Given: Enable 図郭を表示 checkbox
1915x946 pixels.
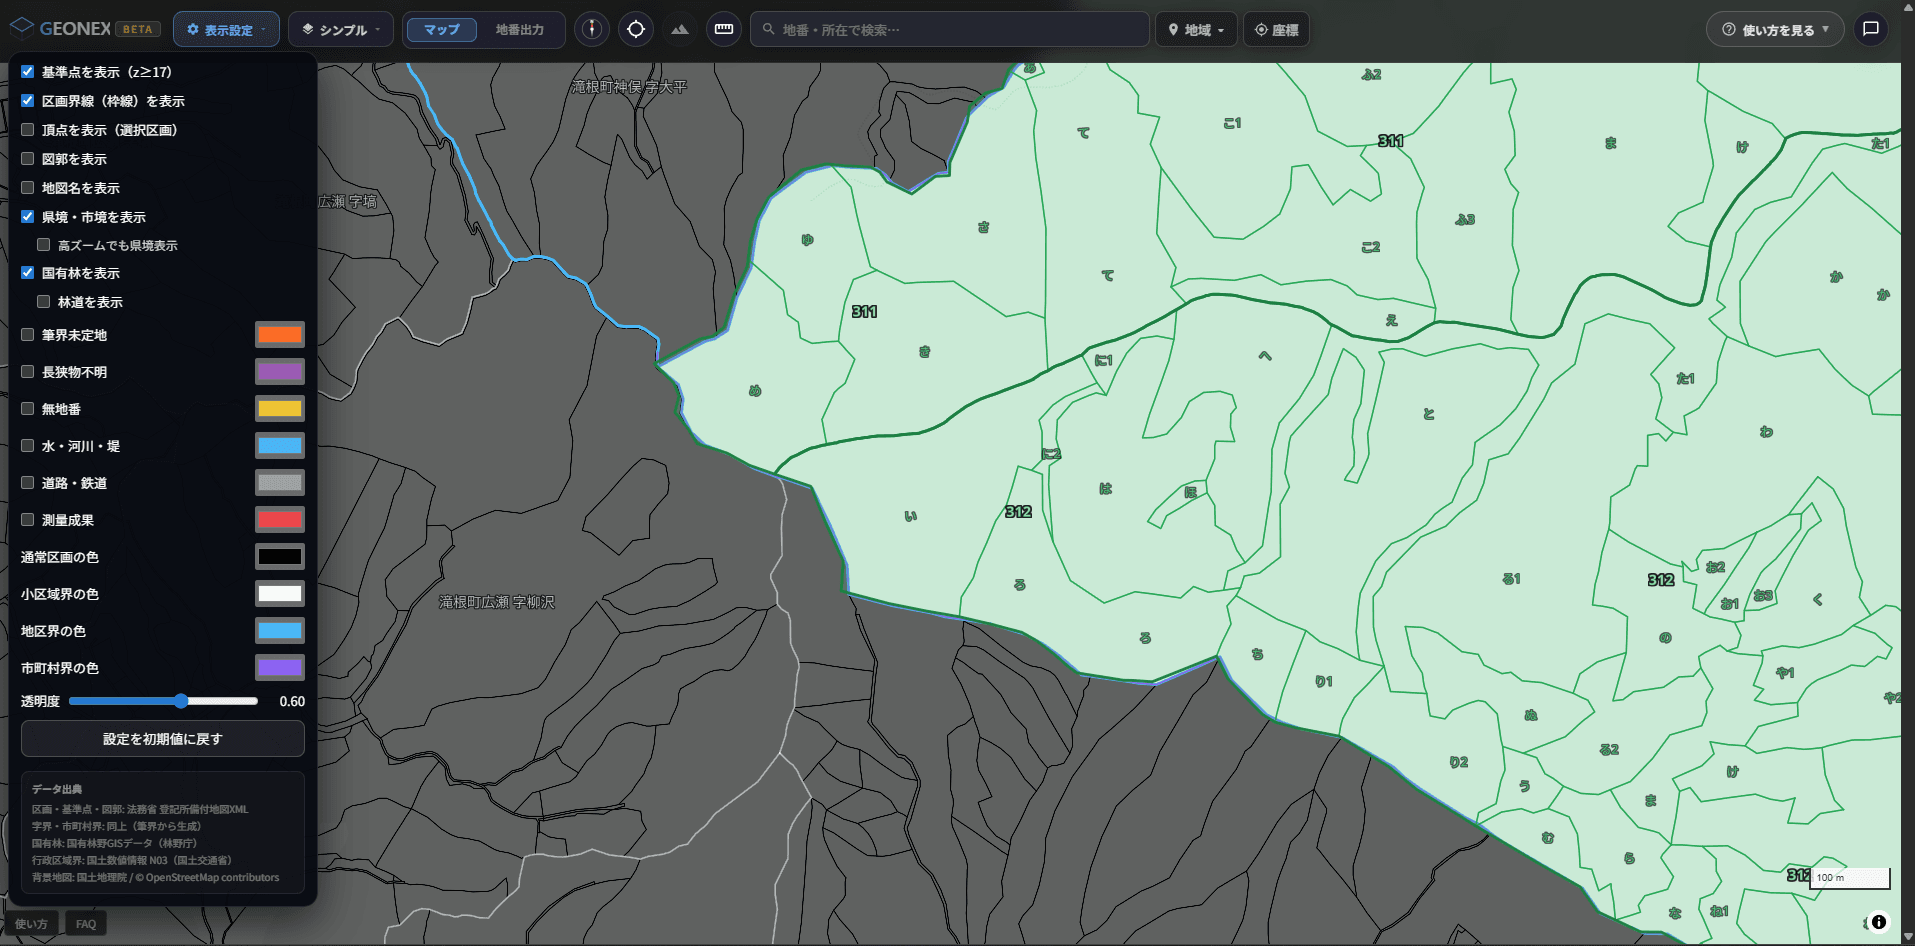Looking at the screenshot, I should tap(28, 159).
